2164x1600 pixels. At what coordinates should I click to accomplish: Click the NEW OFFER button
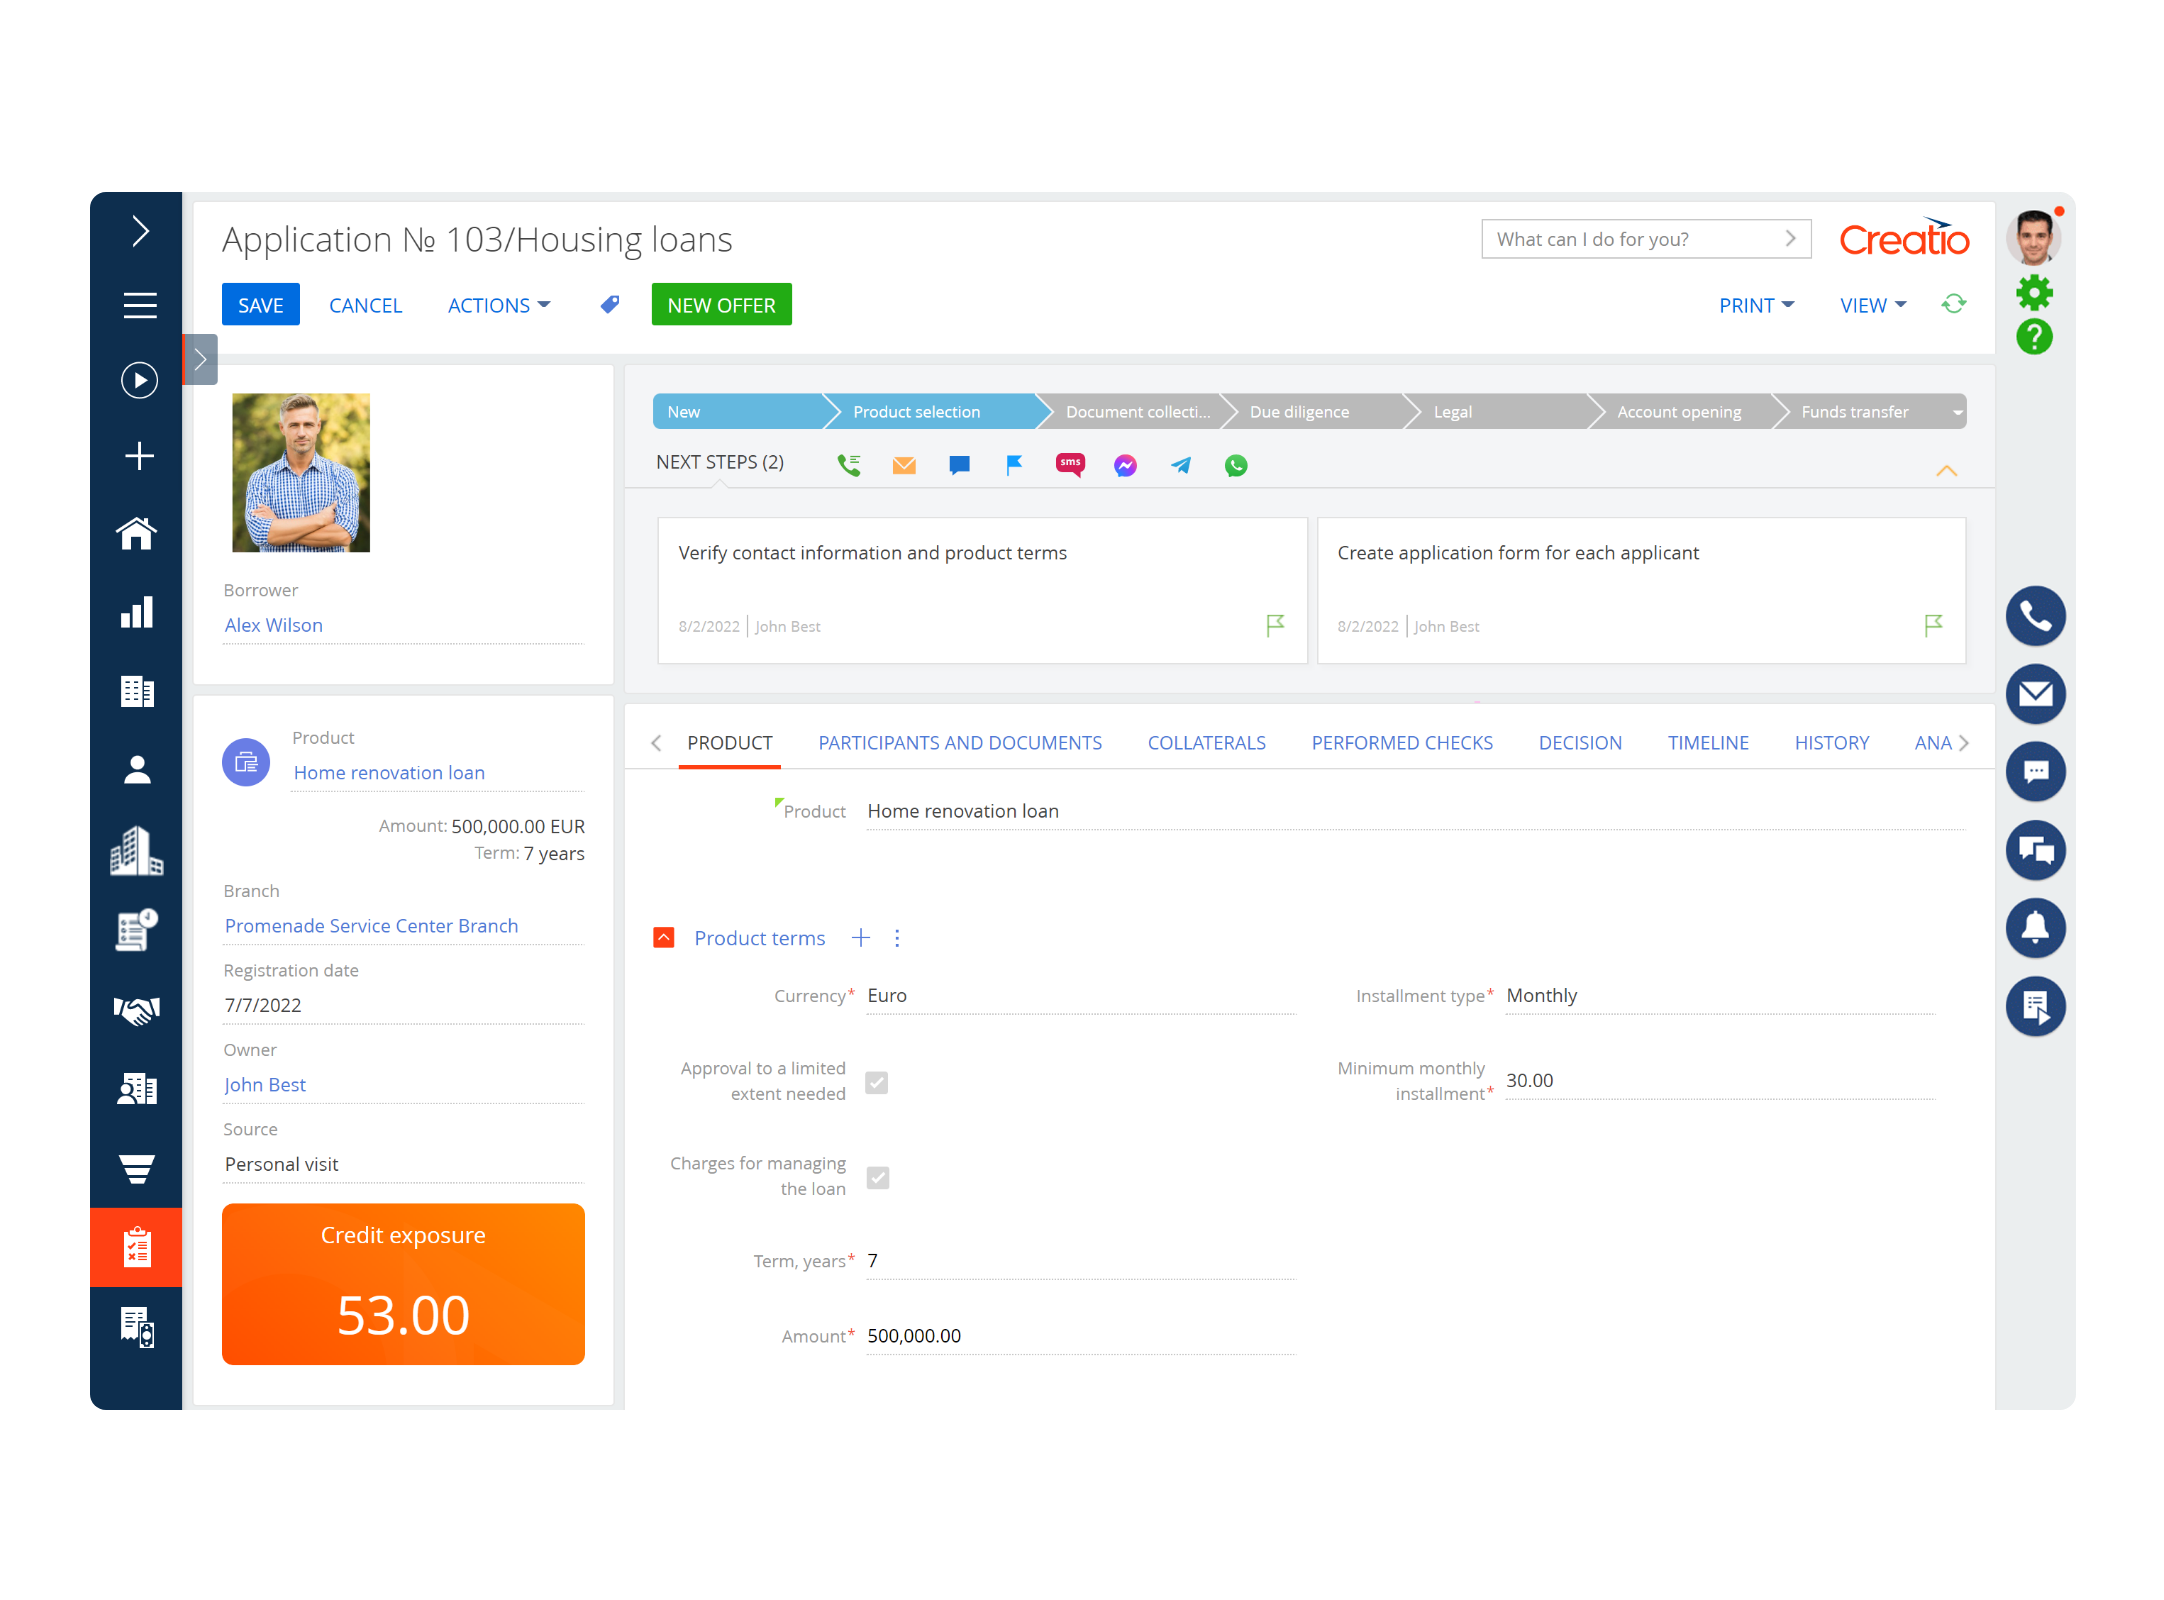click(x=721, y=304)
